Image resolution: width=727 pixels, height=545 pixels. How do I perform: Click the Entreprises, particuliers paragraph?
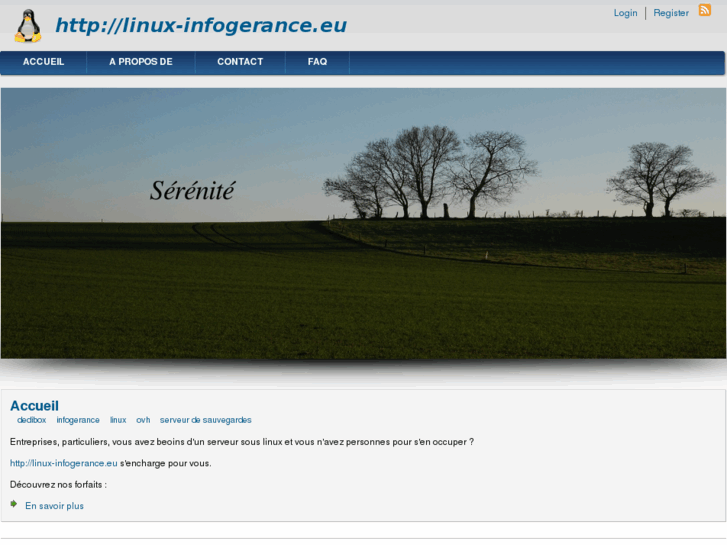point(242,442)
